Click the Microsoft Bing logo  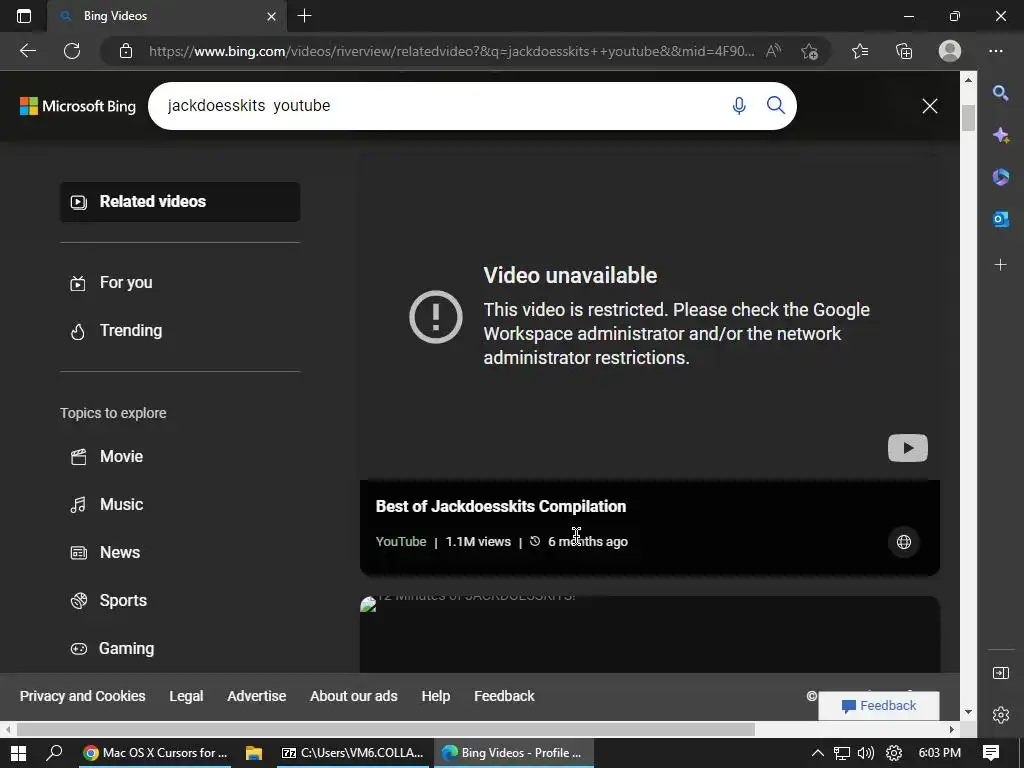[78, 106]
